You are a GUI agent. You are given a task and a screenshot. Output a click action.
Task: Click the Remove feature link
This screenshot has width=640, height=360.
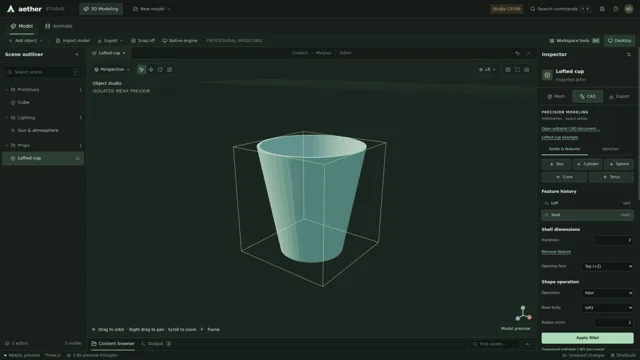(556, 252)
